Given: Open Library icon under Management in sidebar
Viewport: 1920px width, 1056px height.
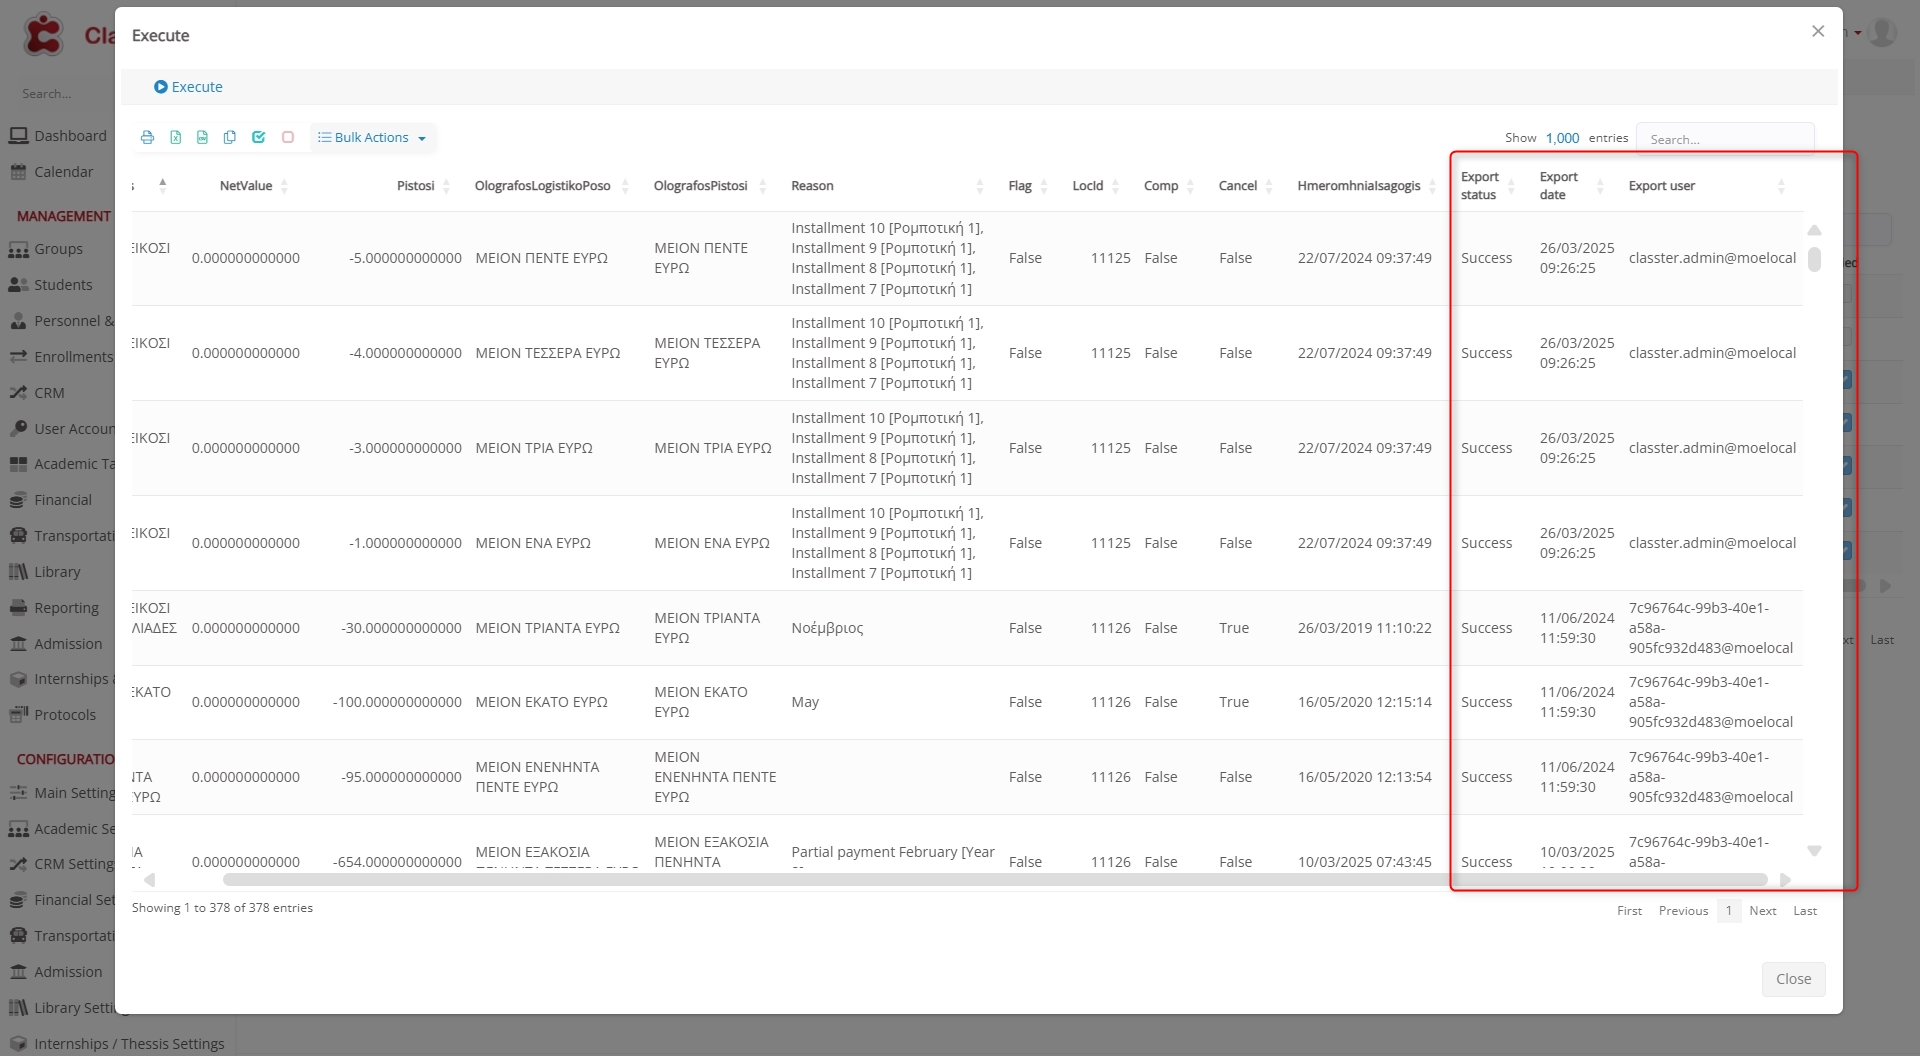Looking at the screenshot, I should click(18, 572).
